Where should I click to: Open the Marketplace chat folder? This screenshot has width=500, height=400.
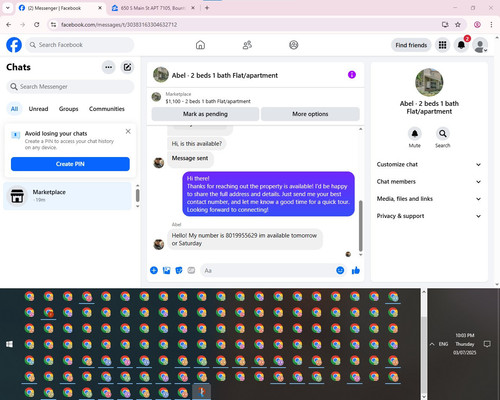coord(67,196)
